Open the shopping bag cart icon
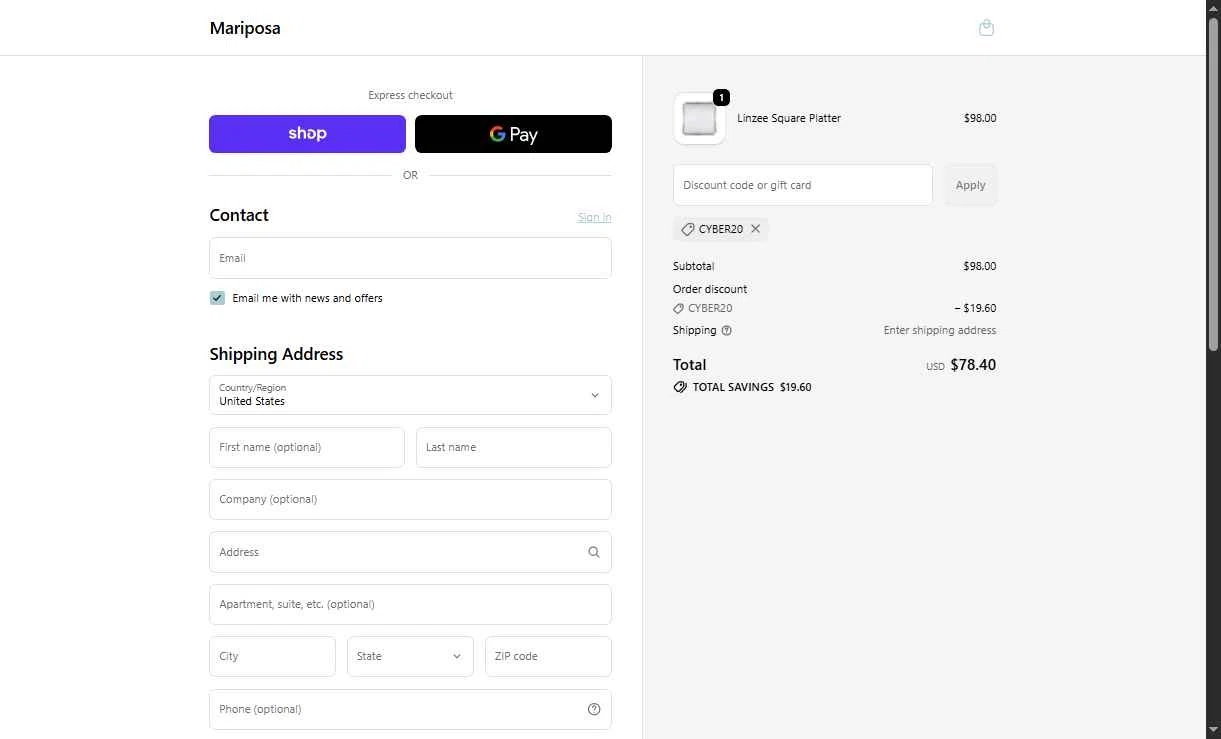The image size is (1221, 739). tap(986, 28)
